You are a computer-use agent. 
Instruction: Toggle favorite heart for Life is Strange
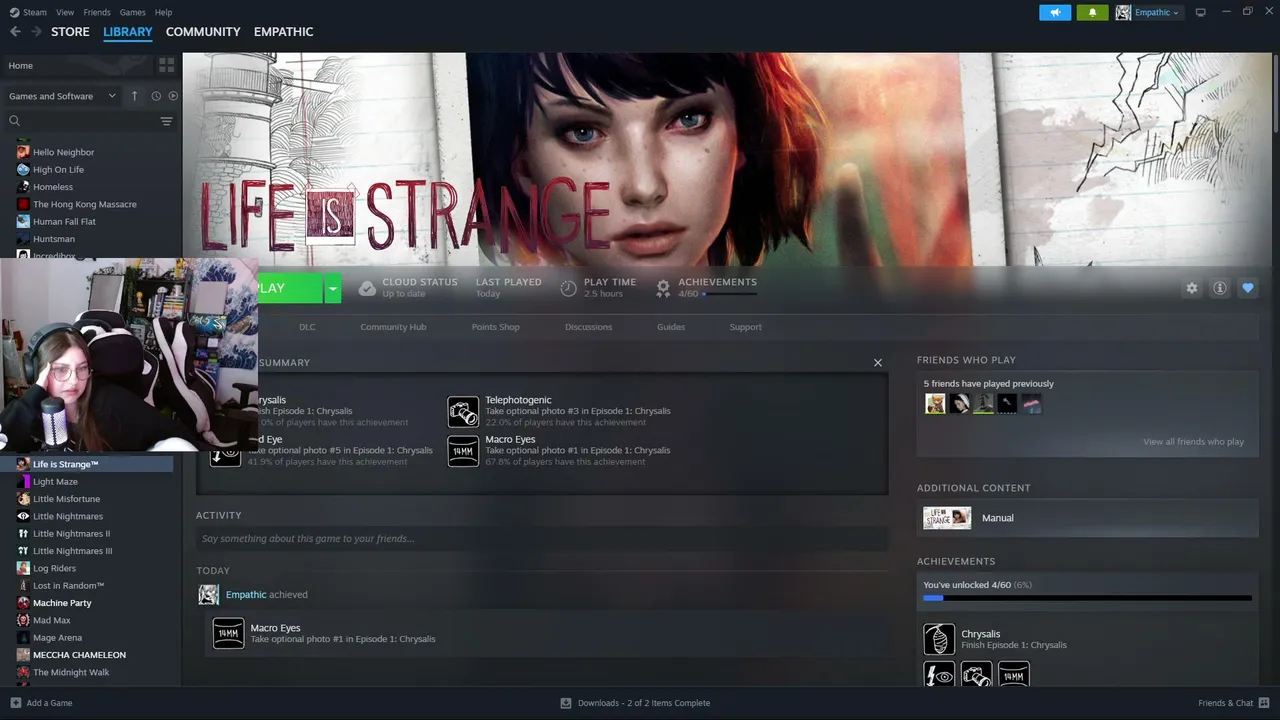click(1247, 288)
